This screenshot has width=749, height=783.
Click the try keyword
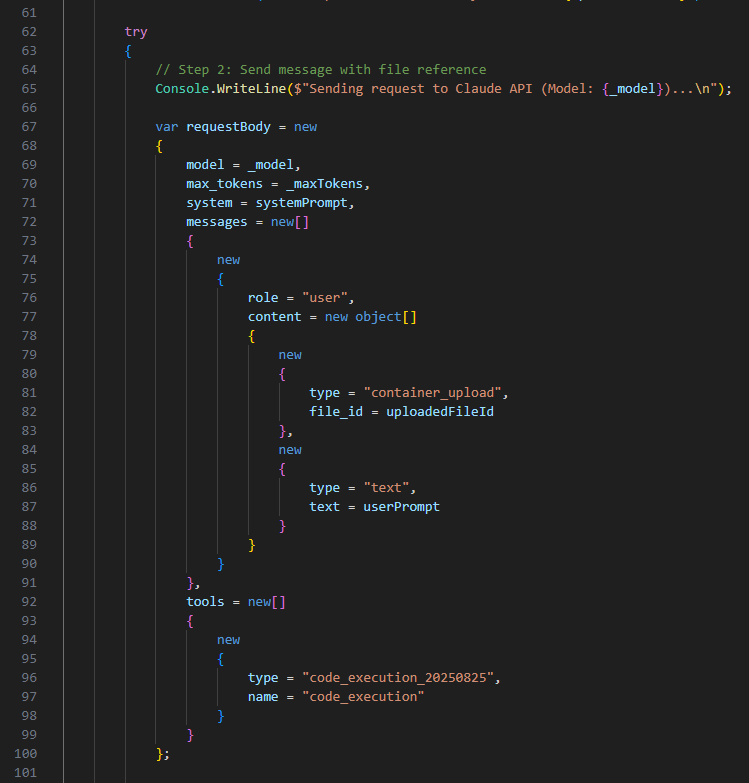point(136,32)
